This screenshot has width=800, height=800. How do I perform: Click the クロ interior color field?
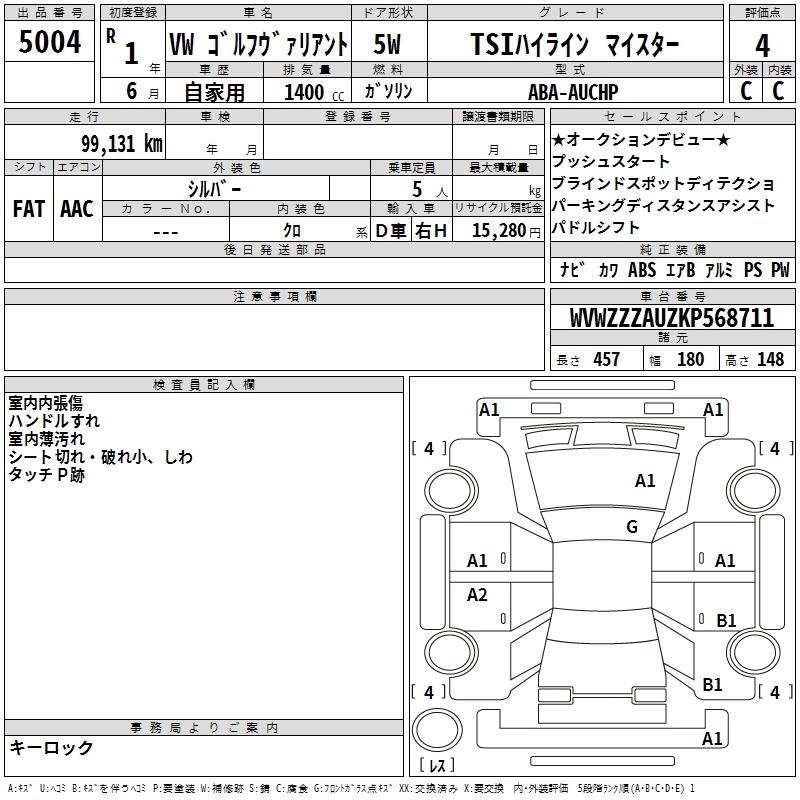(292, 231)
